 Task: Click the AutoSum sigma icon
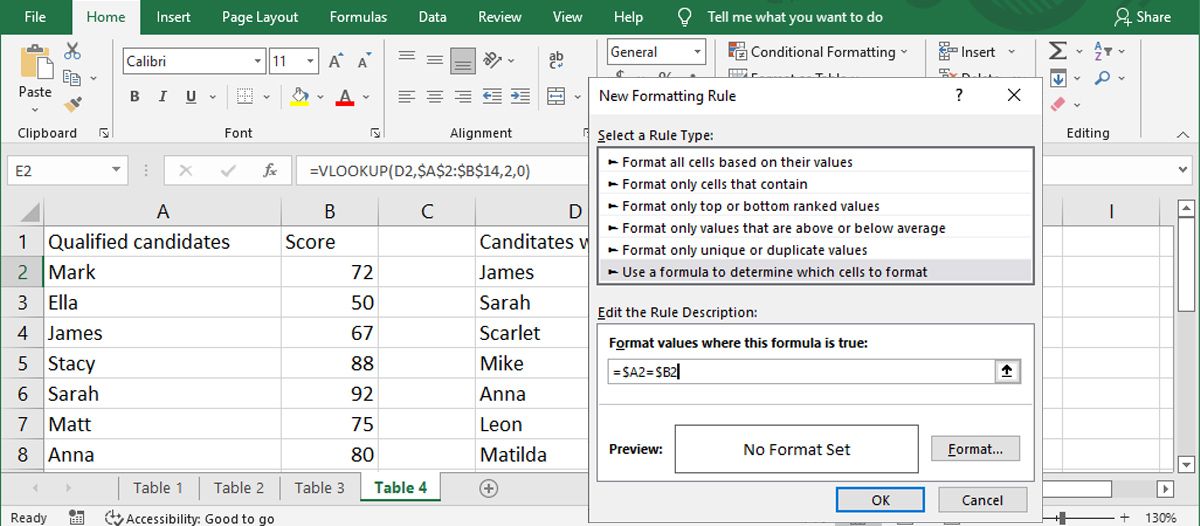tap(1057, 51)
